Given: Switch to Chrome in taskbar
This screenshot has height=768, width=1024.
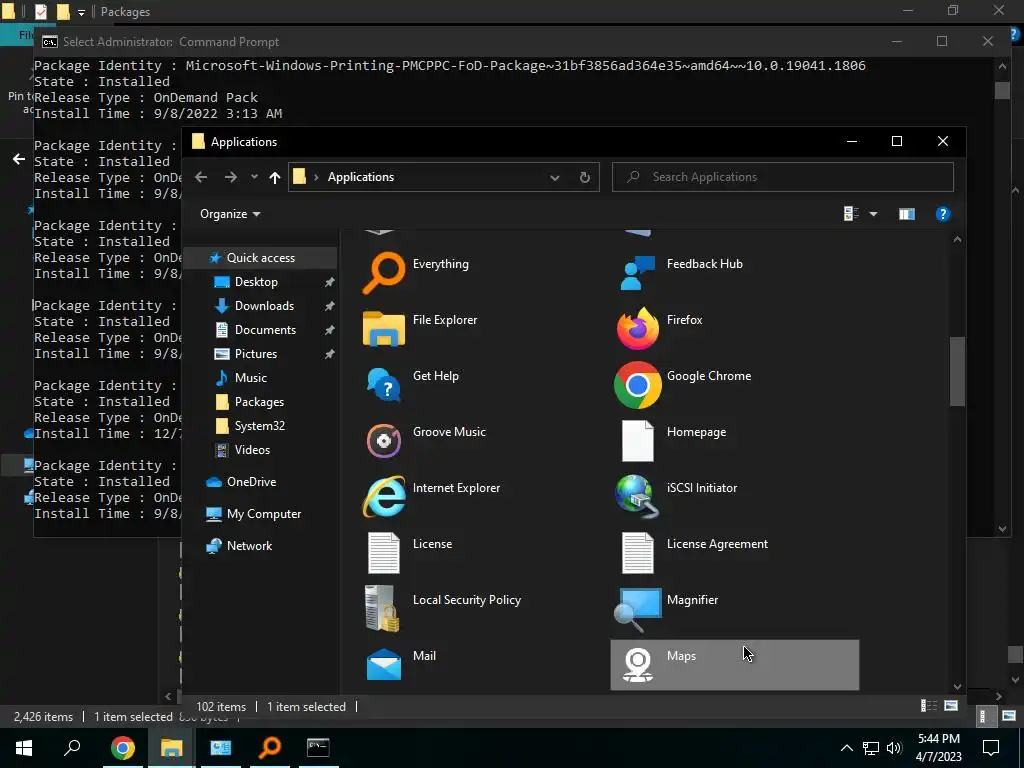Looking at the screenshot, I should pyautogui.click(x=123, y=748).
